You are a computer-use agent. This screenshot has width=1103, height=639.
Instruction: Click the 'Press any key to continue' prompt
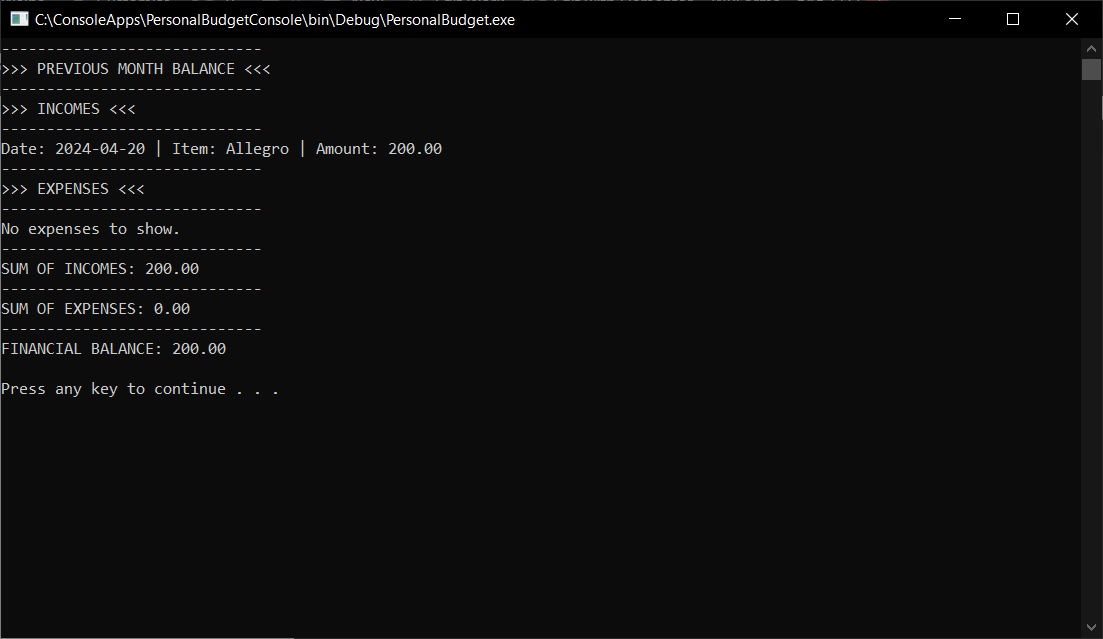click(x=140, y=389)
